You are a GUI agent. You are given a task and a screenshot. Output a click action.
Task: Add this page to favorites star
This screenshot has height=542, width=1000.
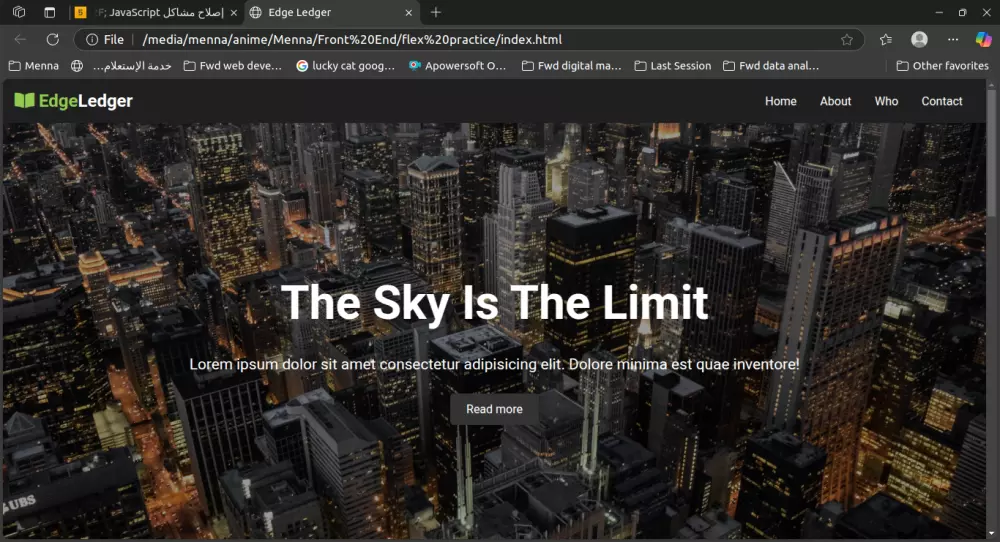point(847,40)
